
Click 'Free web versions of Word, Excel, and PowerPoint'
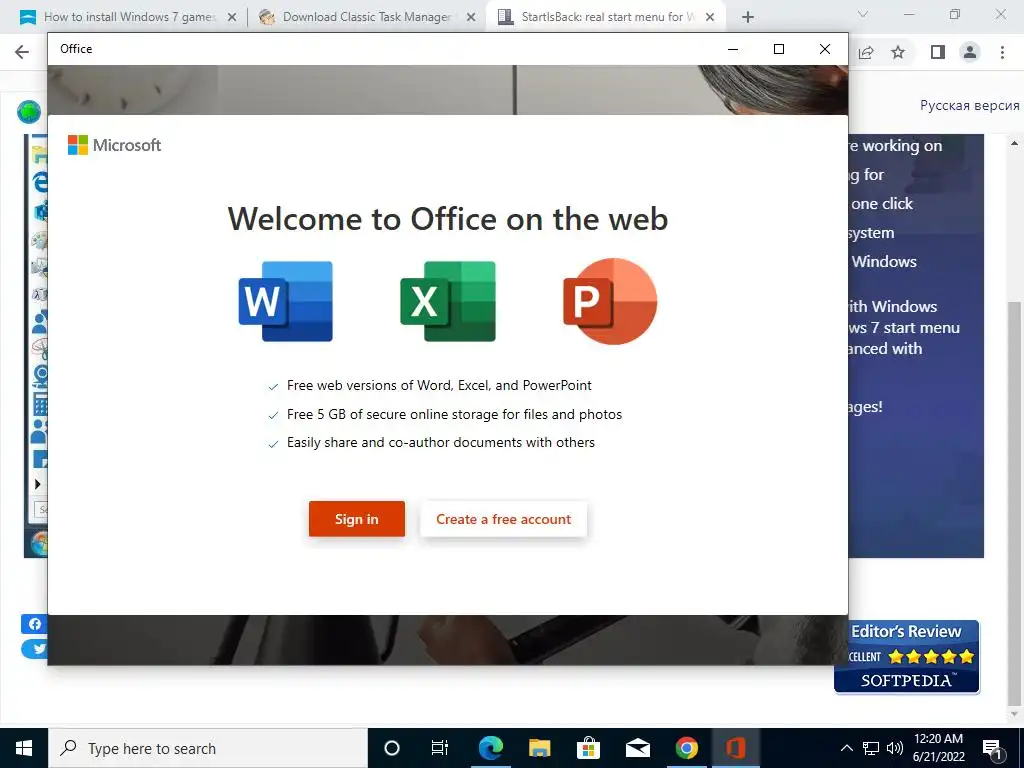click(439, 385)
